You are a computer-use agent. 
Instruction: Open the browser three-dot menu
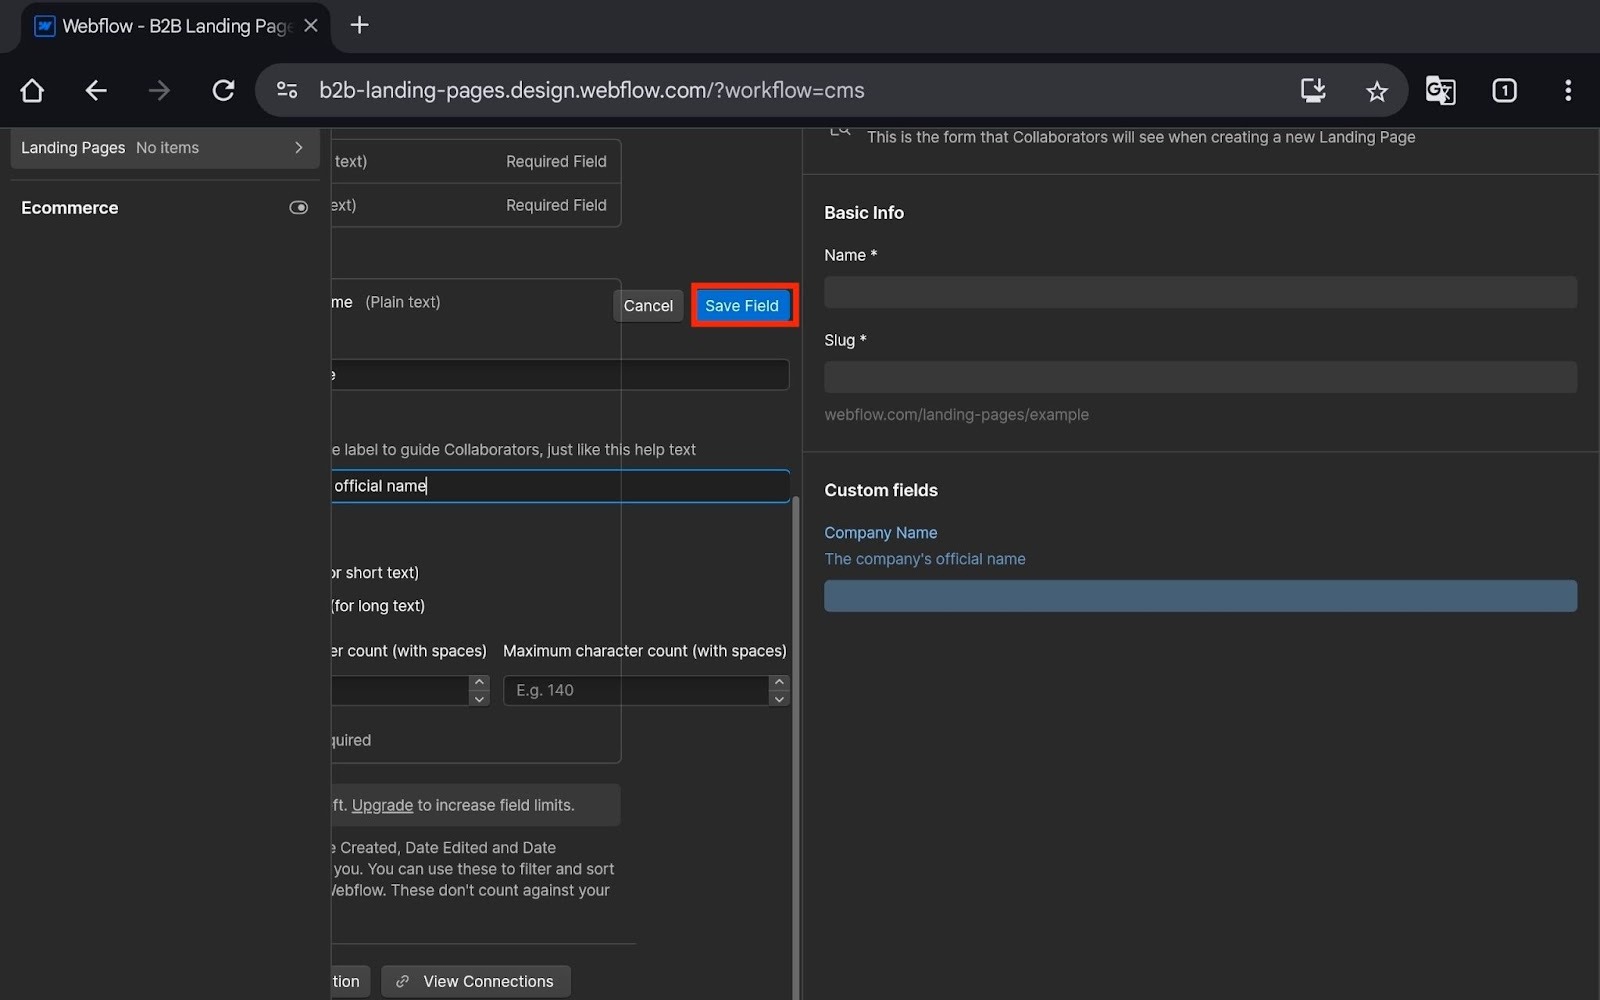(1567, 91)
